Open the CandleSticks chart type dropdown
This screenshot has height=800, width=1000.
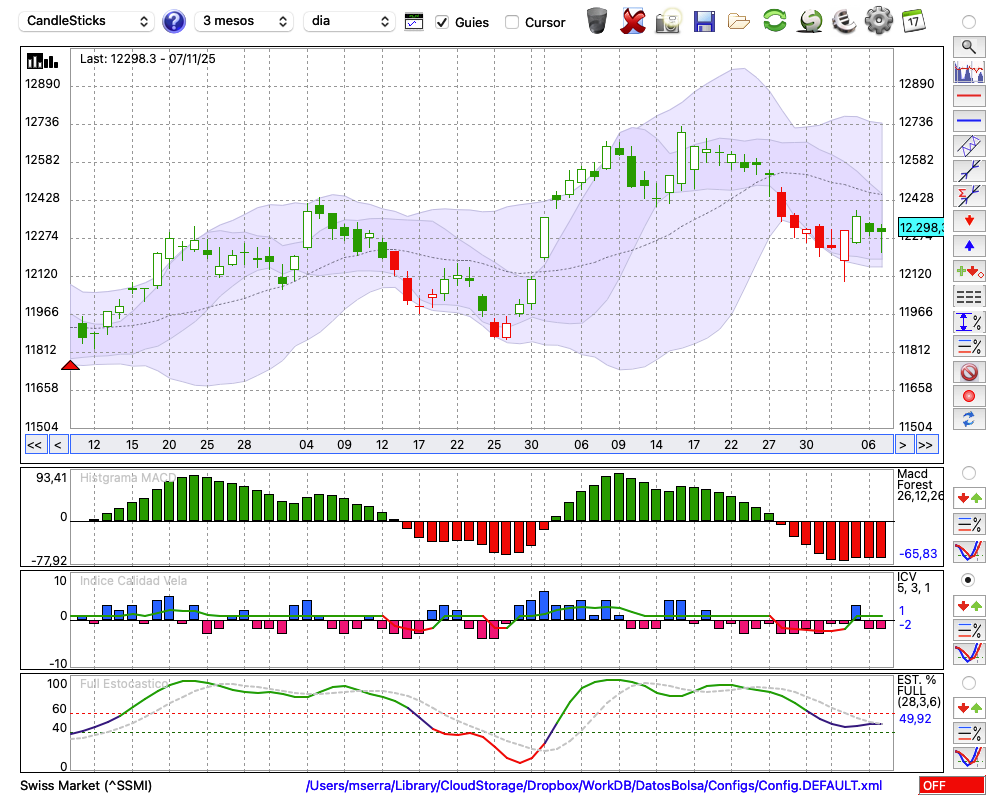point(88,21)
